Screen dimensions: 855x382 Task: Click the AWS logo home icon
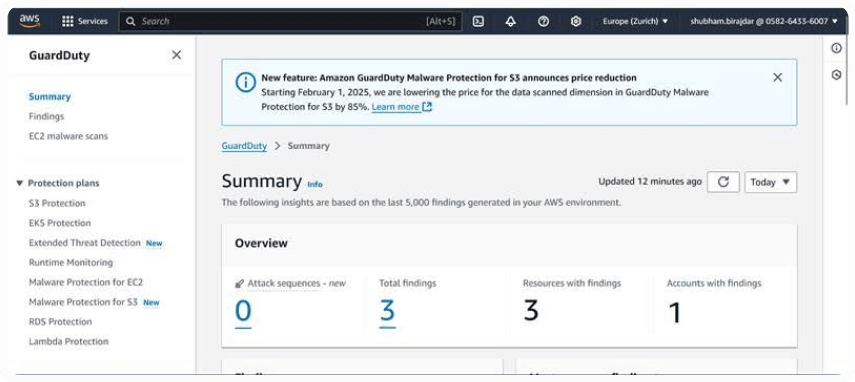[29, 21]
